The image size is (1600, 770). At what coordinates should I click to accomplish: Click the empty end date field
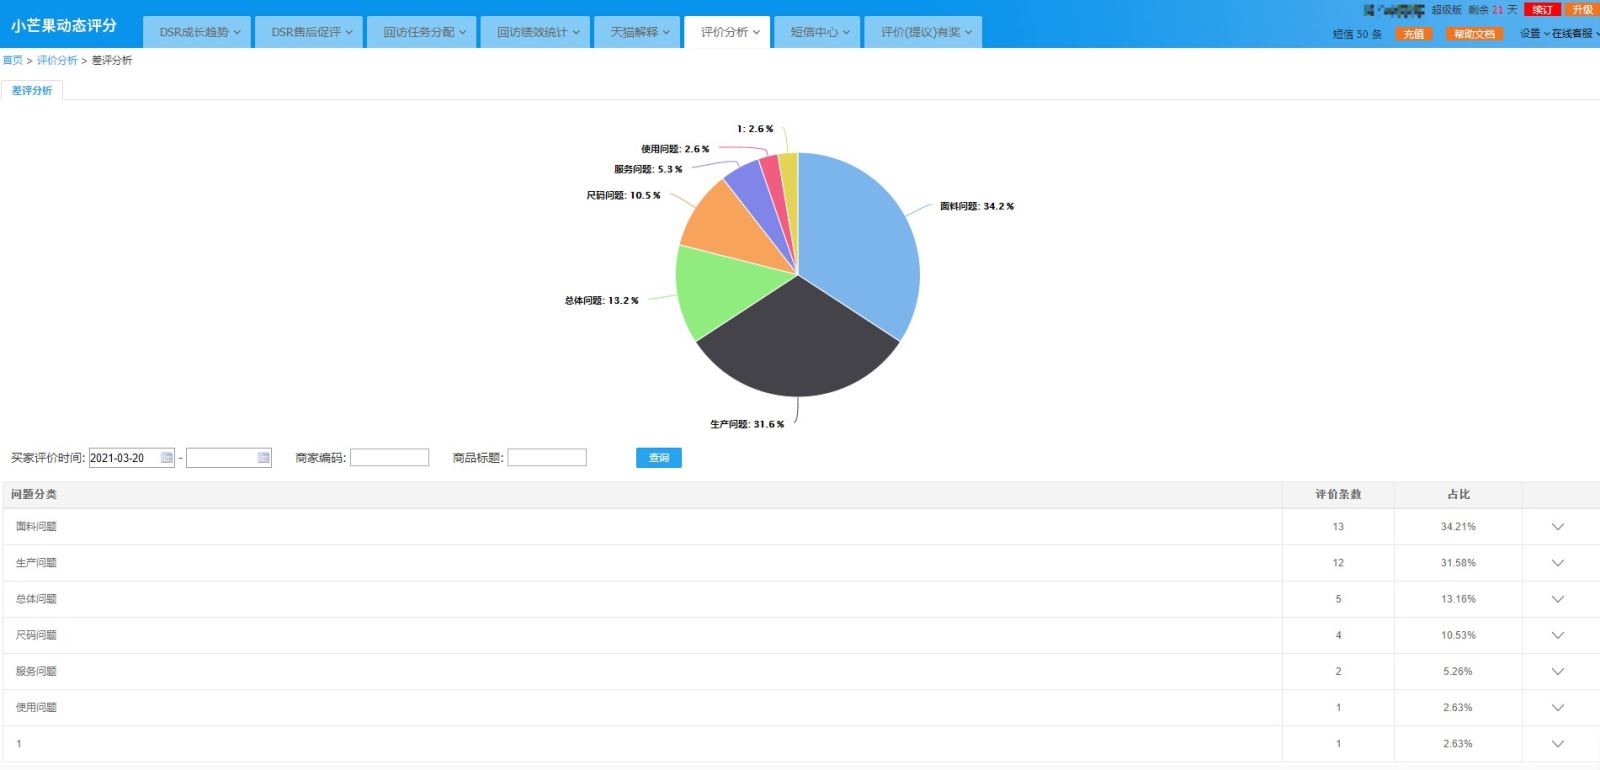[229, 458]
